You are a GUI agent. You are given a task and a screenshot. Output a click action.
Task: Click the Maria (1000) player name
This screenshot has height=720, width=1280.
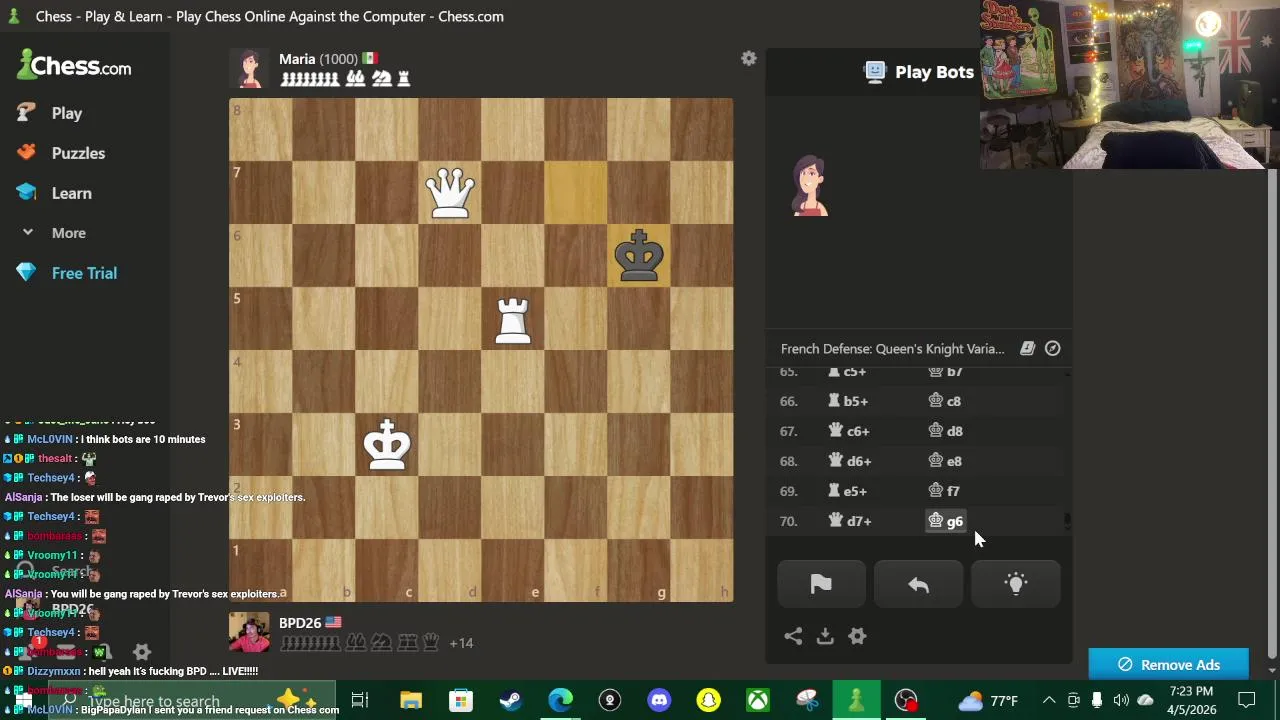click(x=318, y=59)
